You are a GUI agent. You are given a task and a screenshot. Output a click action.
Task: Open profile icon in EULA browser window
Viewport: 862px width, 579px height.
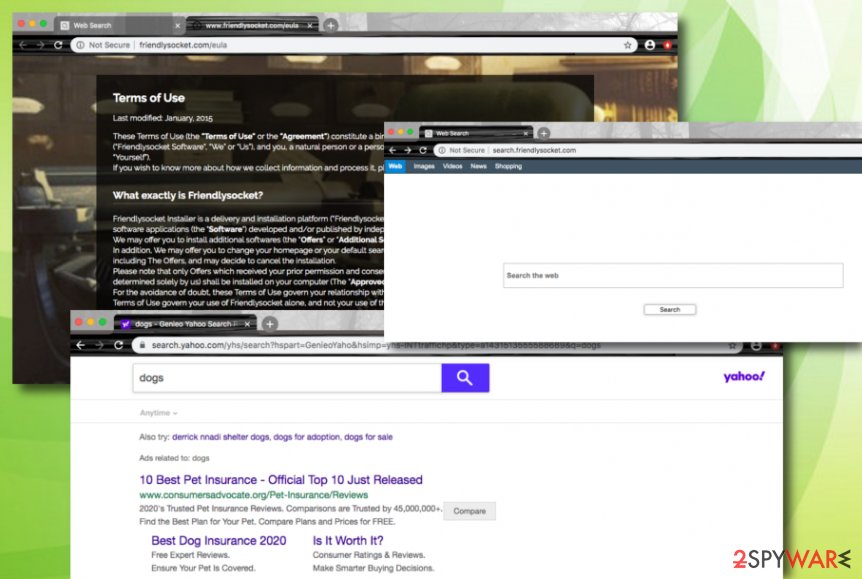point(650,45)
